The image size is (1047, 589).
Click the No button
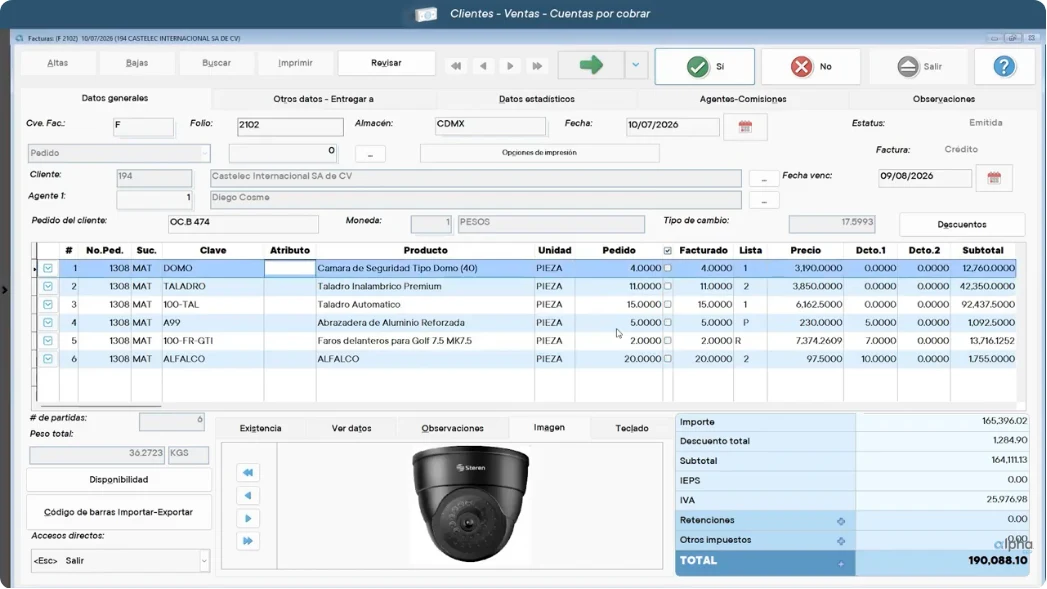[x=811, y=66]
